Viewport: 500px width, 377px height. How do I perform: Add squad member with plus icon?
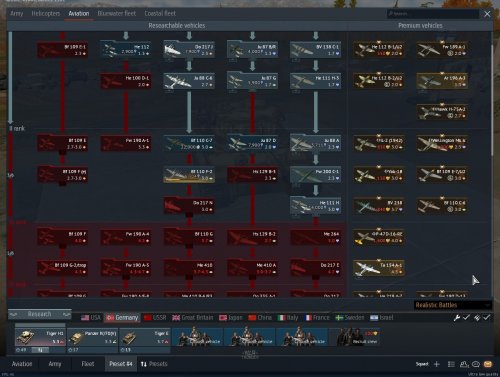(437, 364)
